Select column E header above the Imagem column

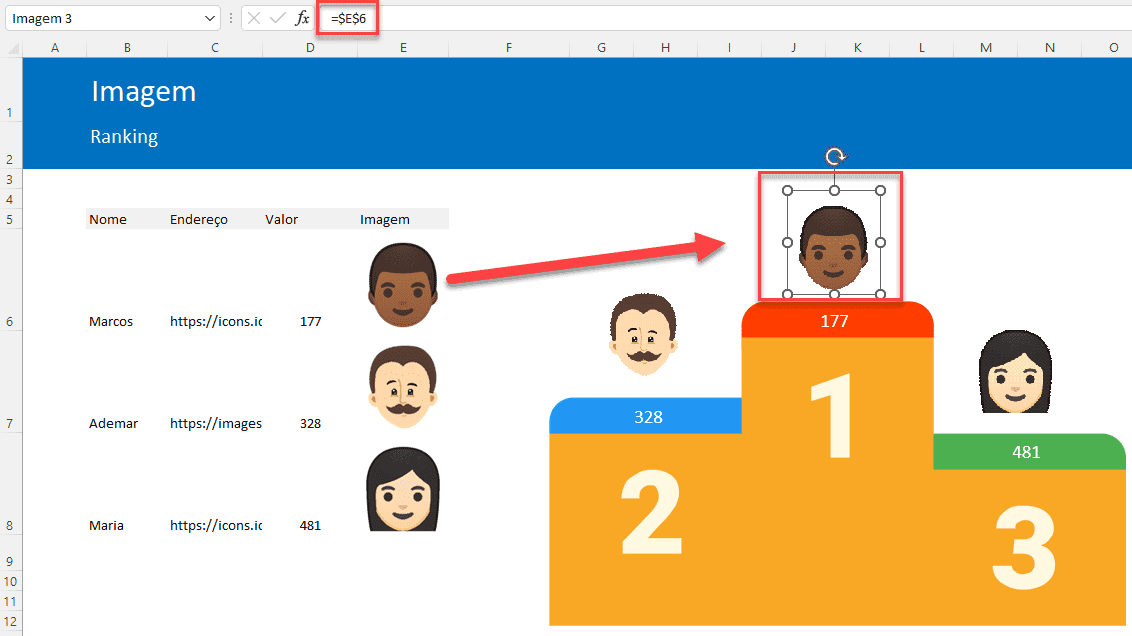pos(403,46)
